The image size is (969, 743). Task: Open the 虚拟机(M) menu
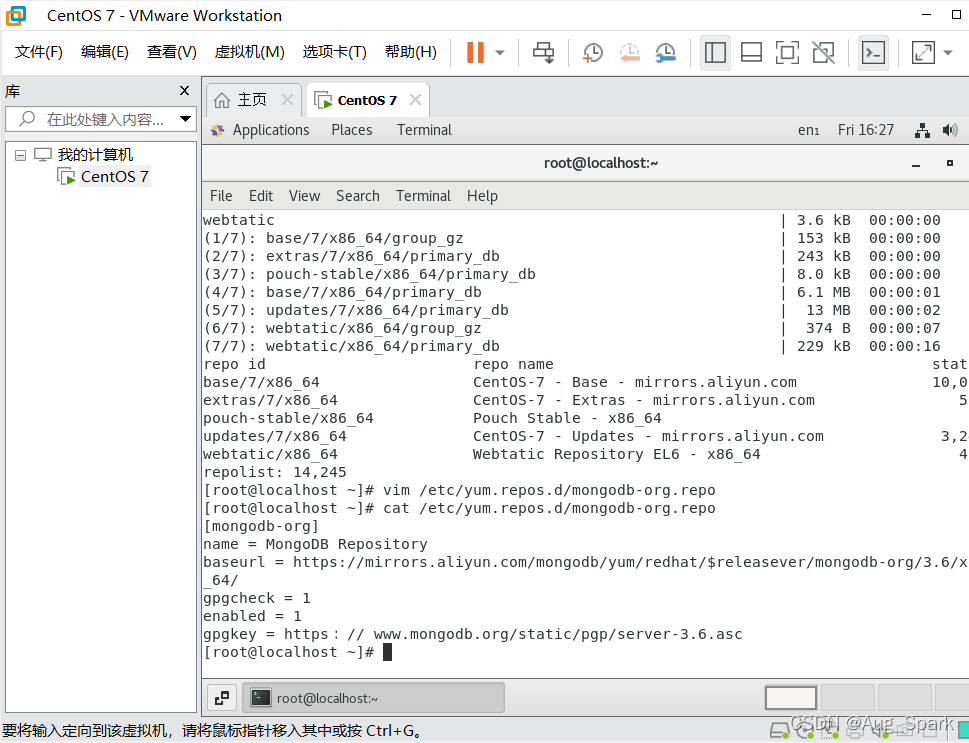point(249,52)
